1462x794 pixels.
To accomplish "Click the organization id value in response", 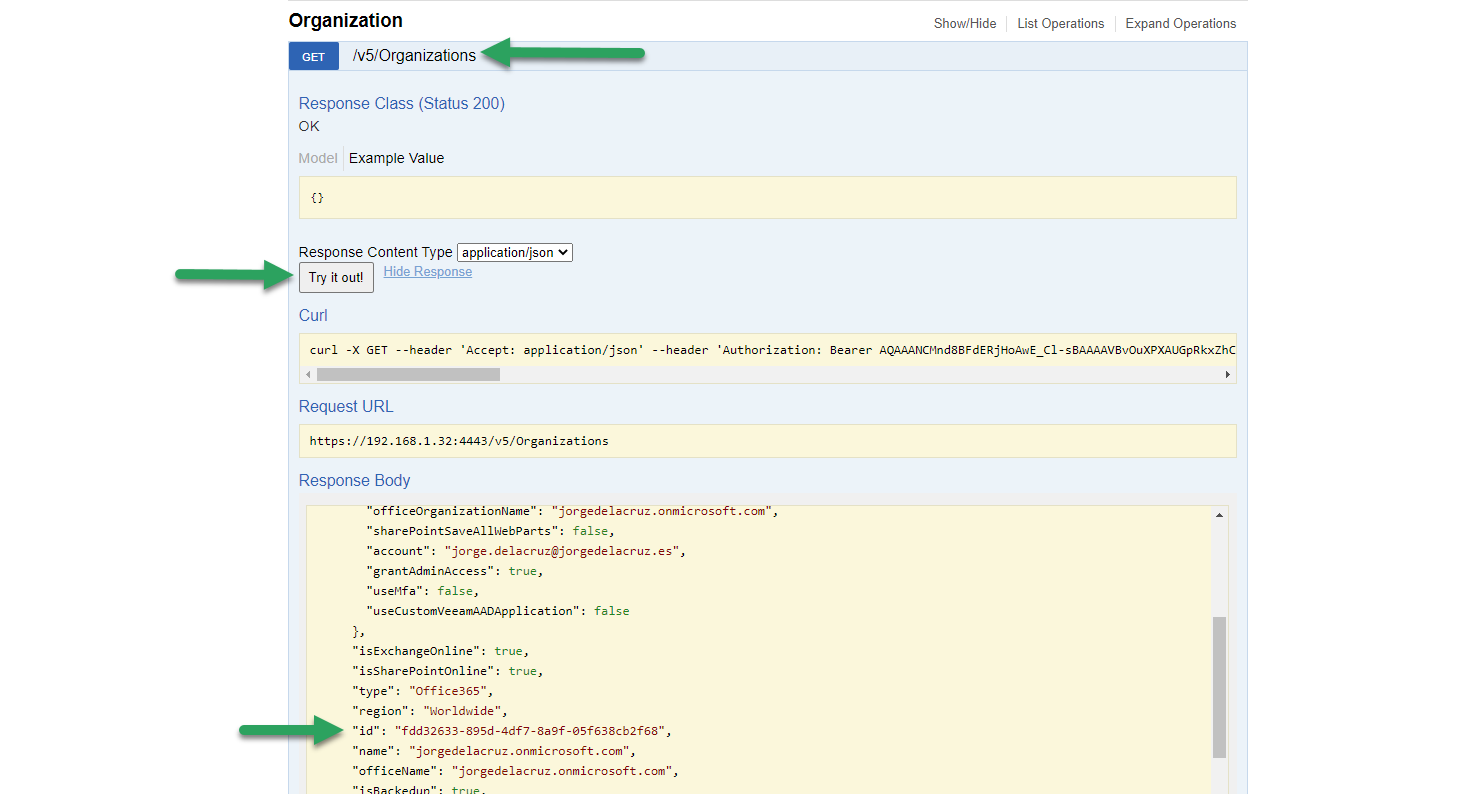I will [529, 731].
